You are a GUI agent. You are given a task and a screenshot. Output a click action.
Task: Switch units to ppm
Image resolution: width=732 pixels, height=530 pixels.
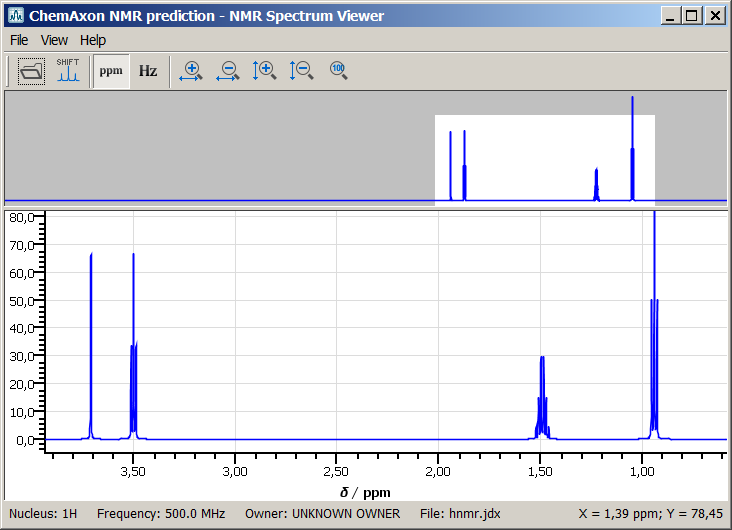tap(111, 71)
